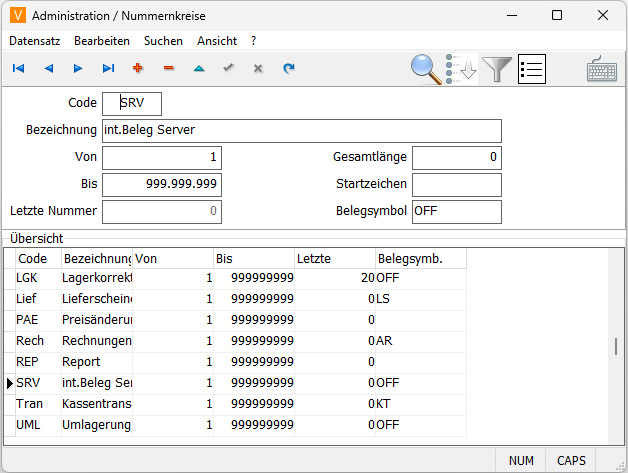This screenshot has width=628, height=473.
Task: Go to previous record with left arrow
Action: (x=48, y=68)
